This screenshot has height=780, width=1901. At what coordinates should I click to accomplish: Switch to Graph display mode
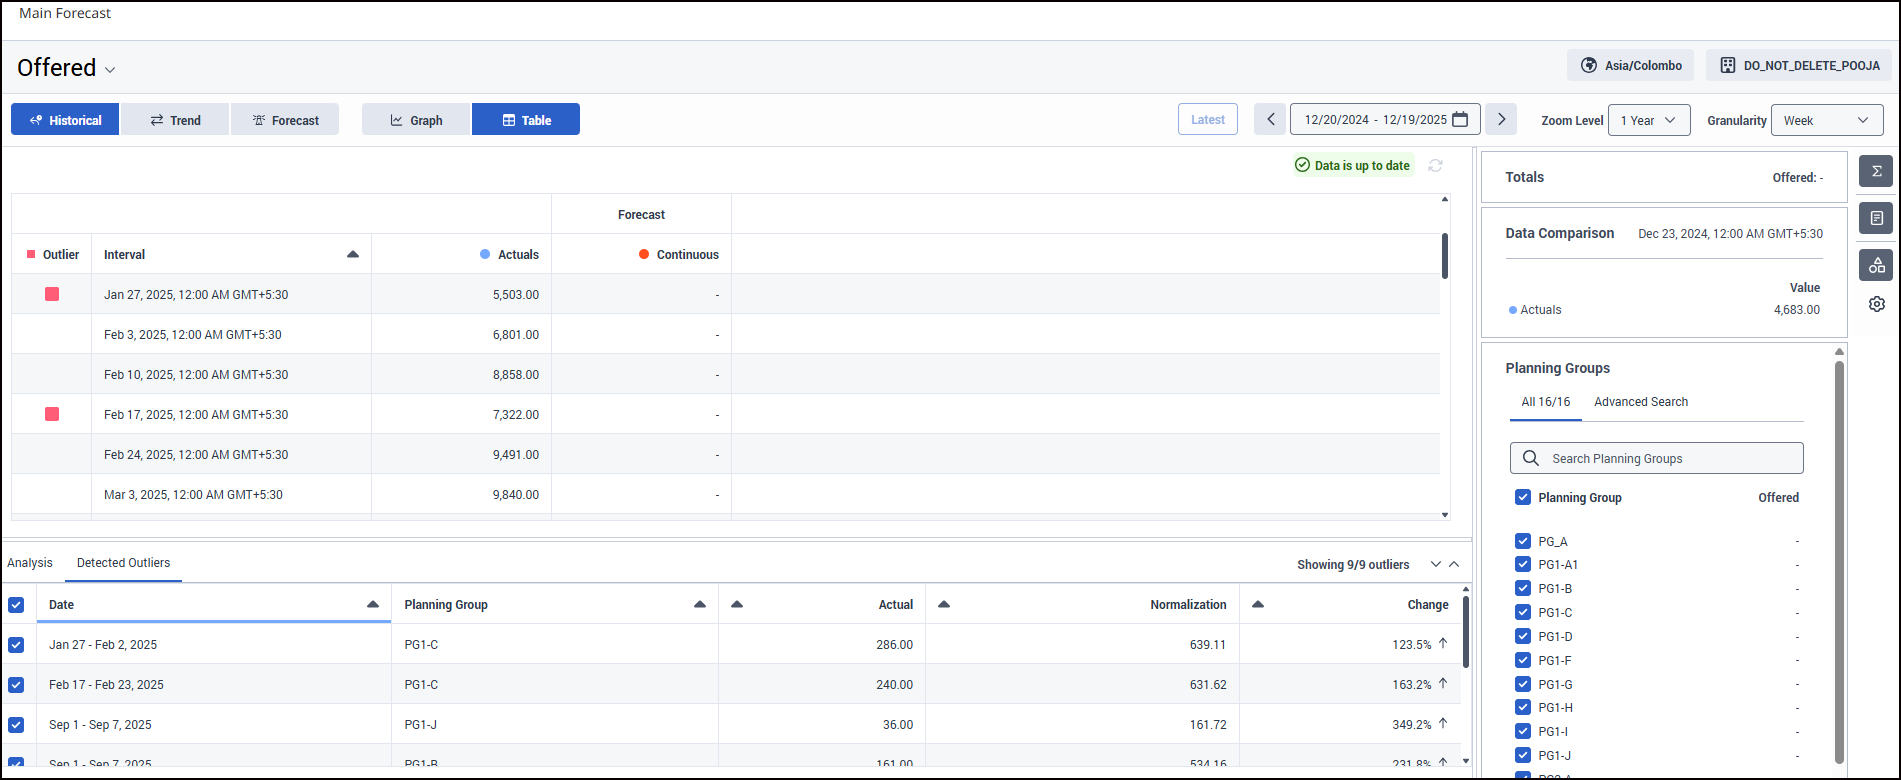tap(416, 119)
